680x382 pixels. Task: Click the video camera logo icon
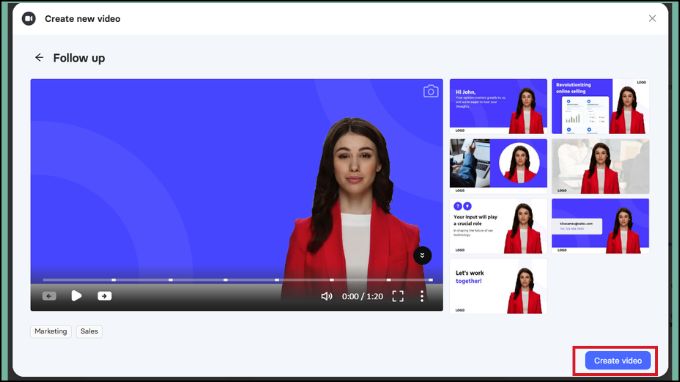29,19
